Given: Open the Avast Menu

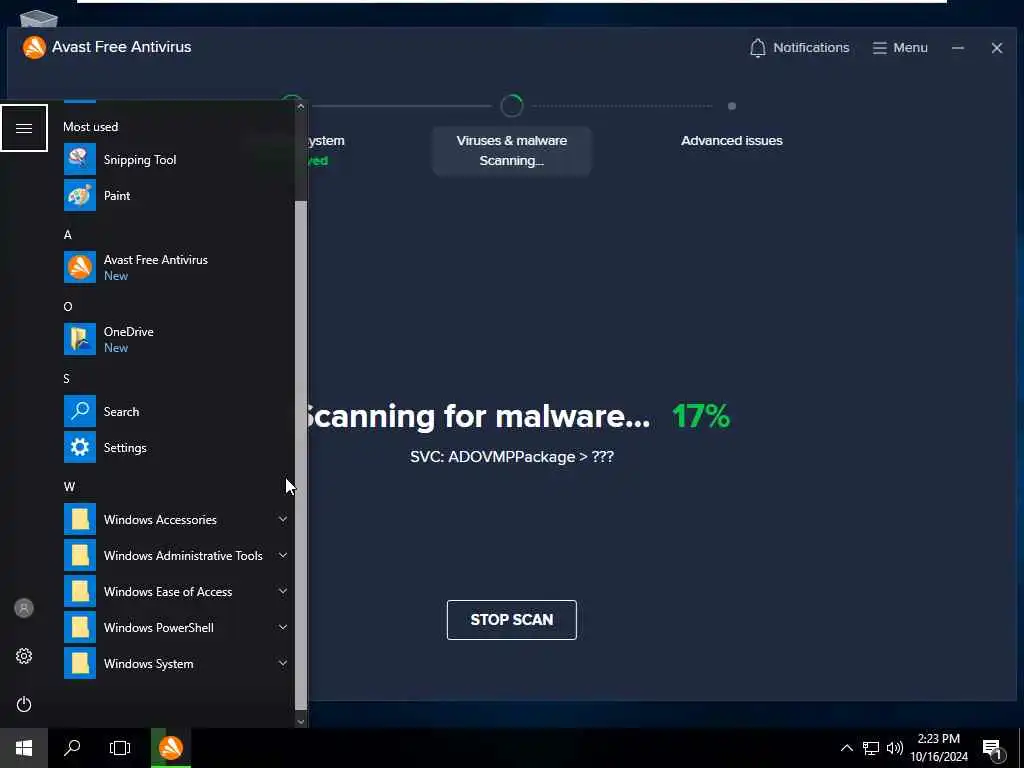Looking at the screenshot, I should (900, 48).
